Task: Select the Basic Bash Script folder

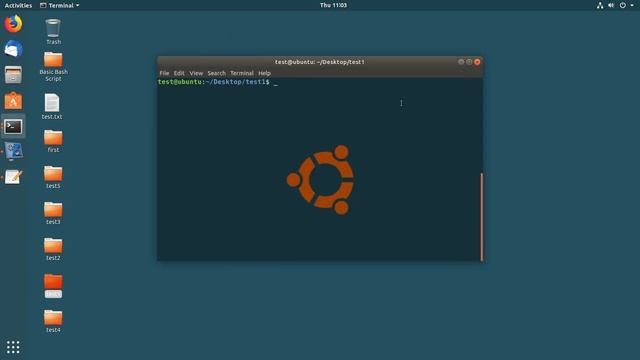Action: 53,67
